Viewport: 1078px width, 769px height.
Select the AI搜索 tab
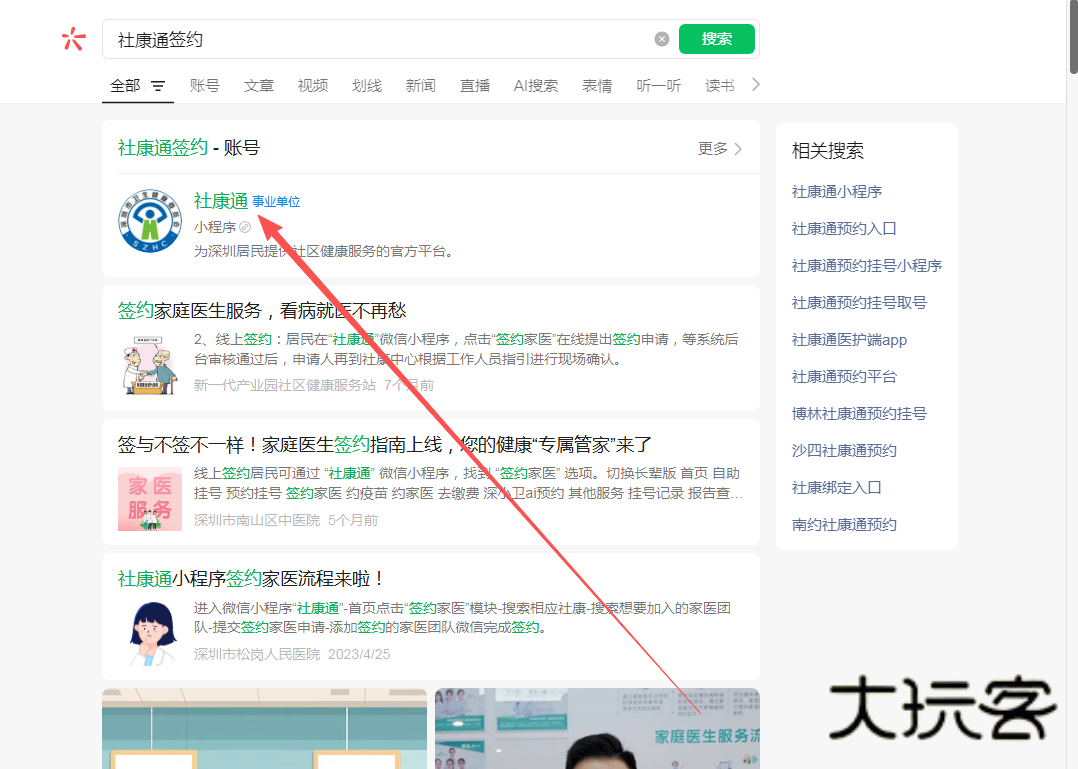click(x=536, y=86)
